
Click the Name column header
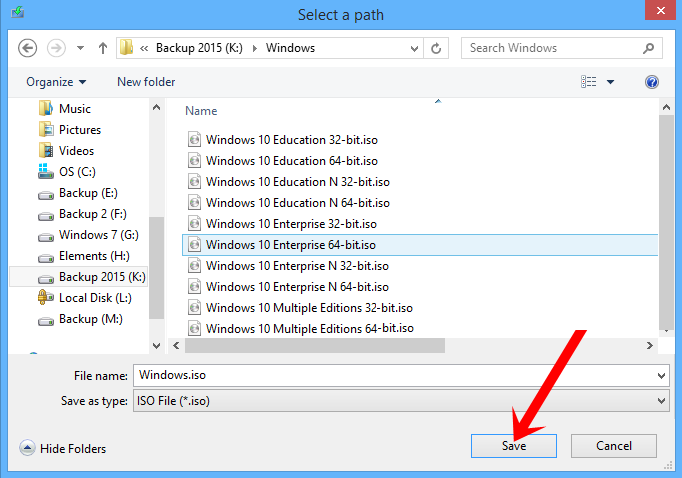201,111
